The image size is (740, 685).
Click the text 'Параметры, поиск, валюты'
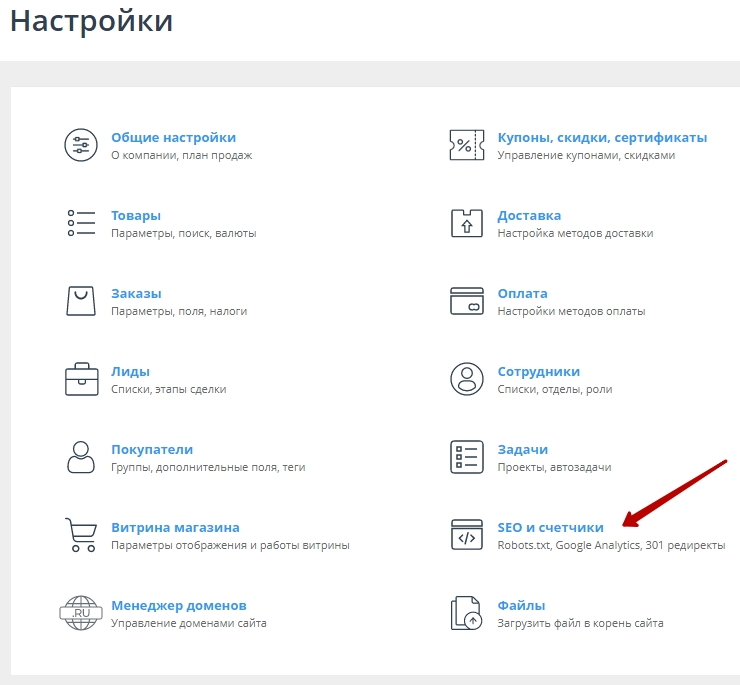click(184, 233)
